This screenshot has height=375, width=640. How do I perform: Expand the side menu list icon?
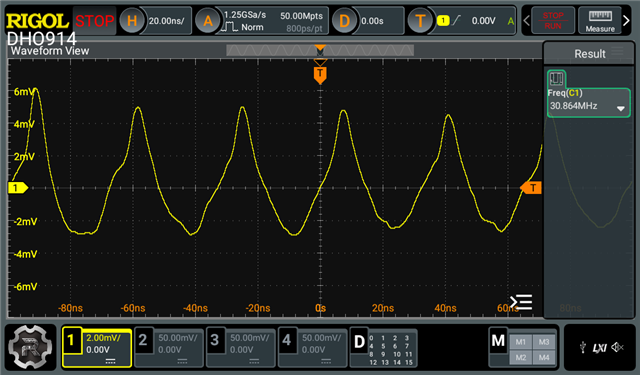pyautogui.click(x=521, y=302)
